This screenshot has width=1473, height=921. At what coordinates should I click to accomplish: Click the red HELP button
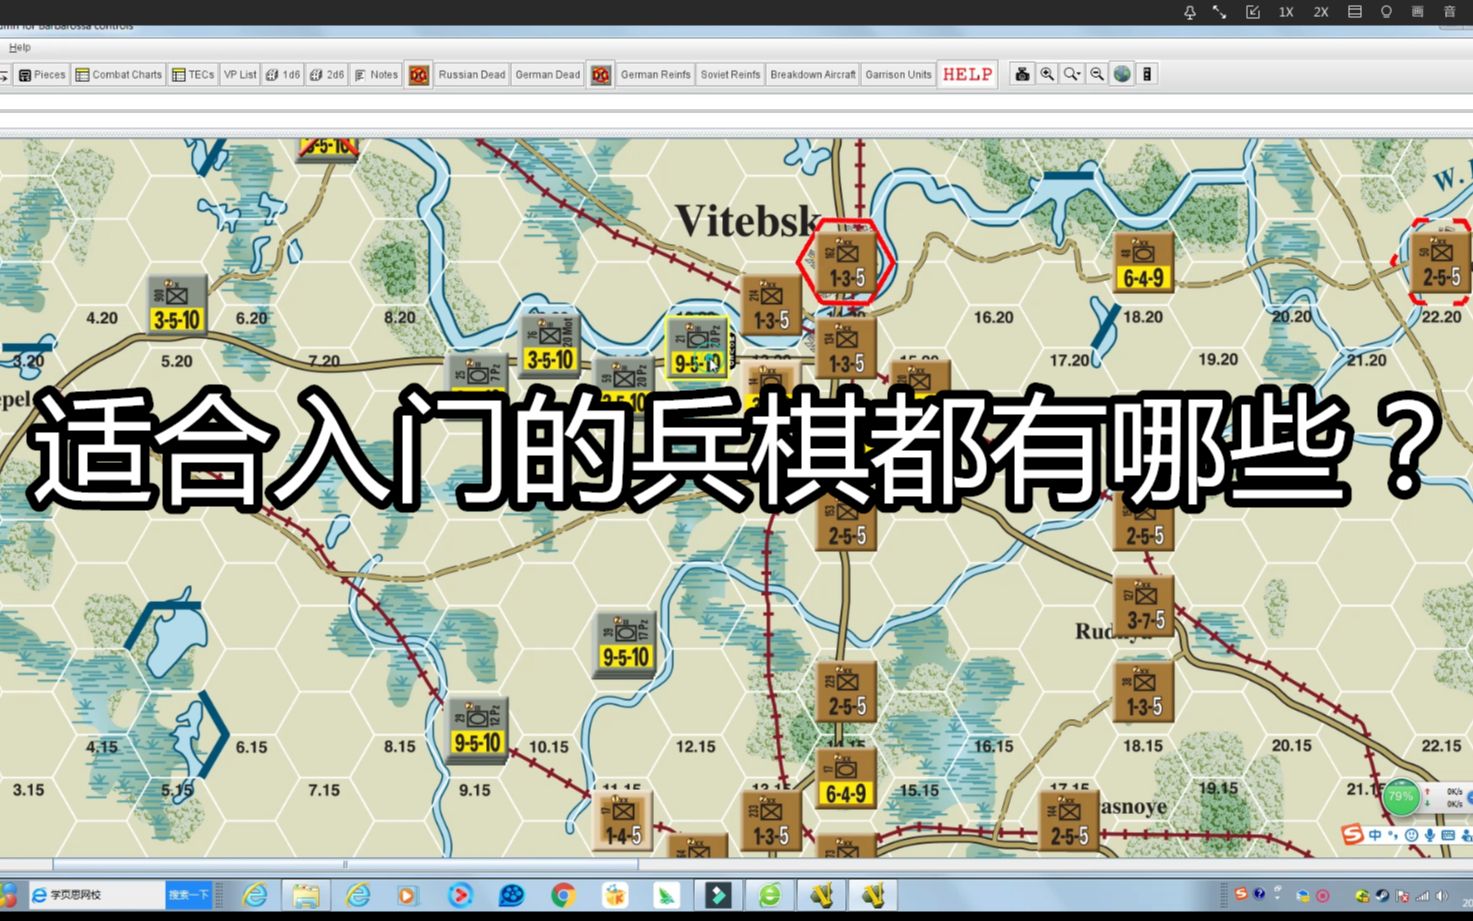(x=967, y=75)
